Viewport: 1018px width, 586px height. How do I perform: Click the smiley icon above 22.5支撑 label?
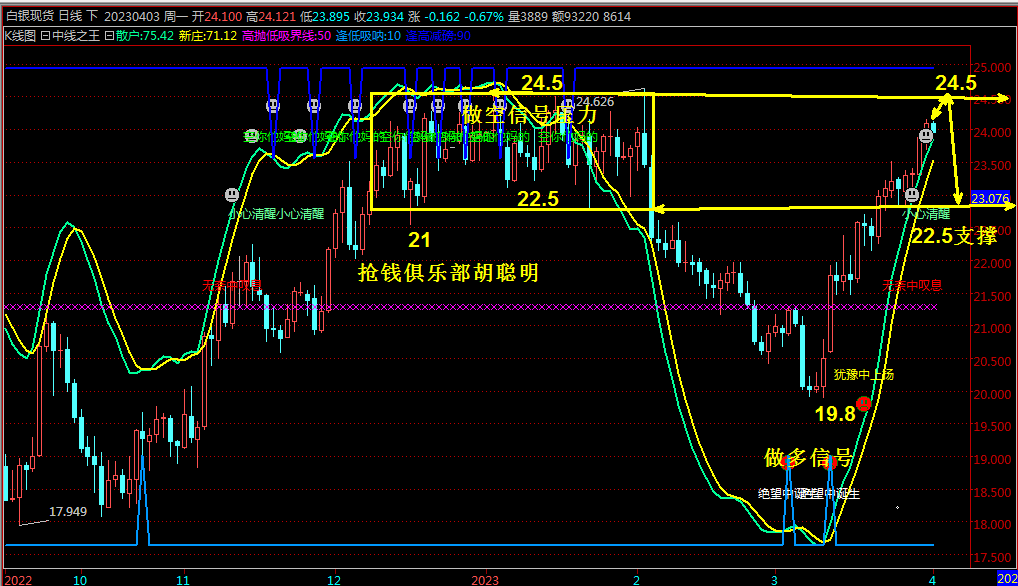point(912,194)
